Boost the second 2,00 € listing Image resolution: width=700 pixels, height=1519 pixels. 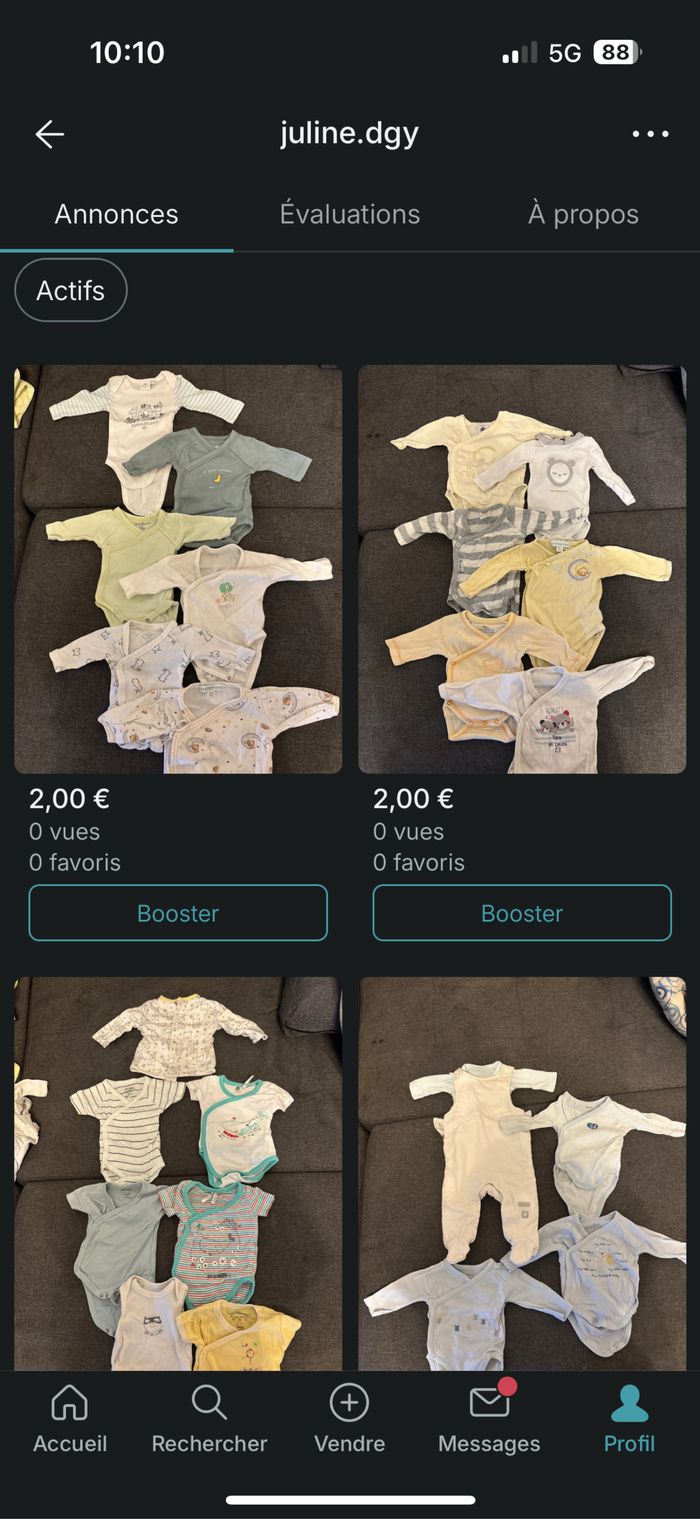pos(522,913)
